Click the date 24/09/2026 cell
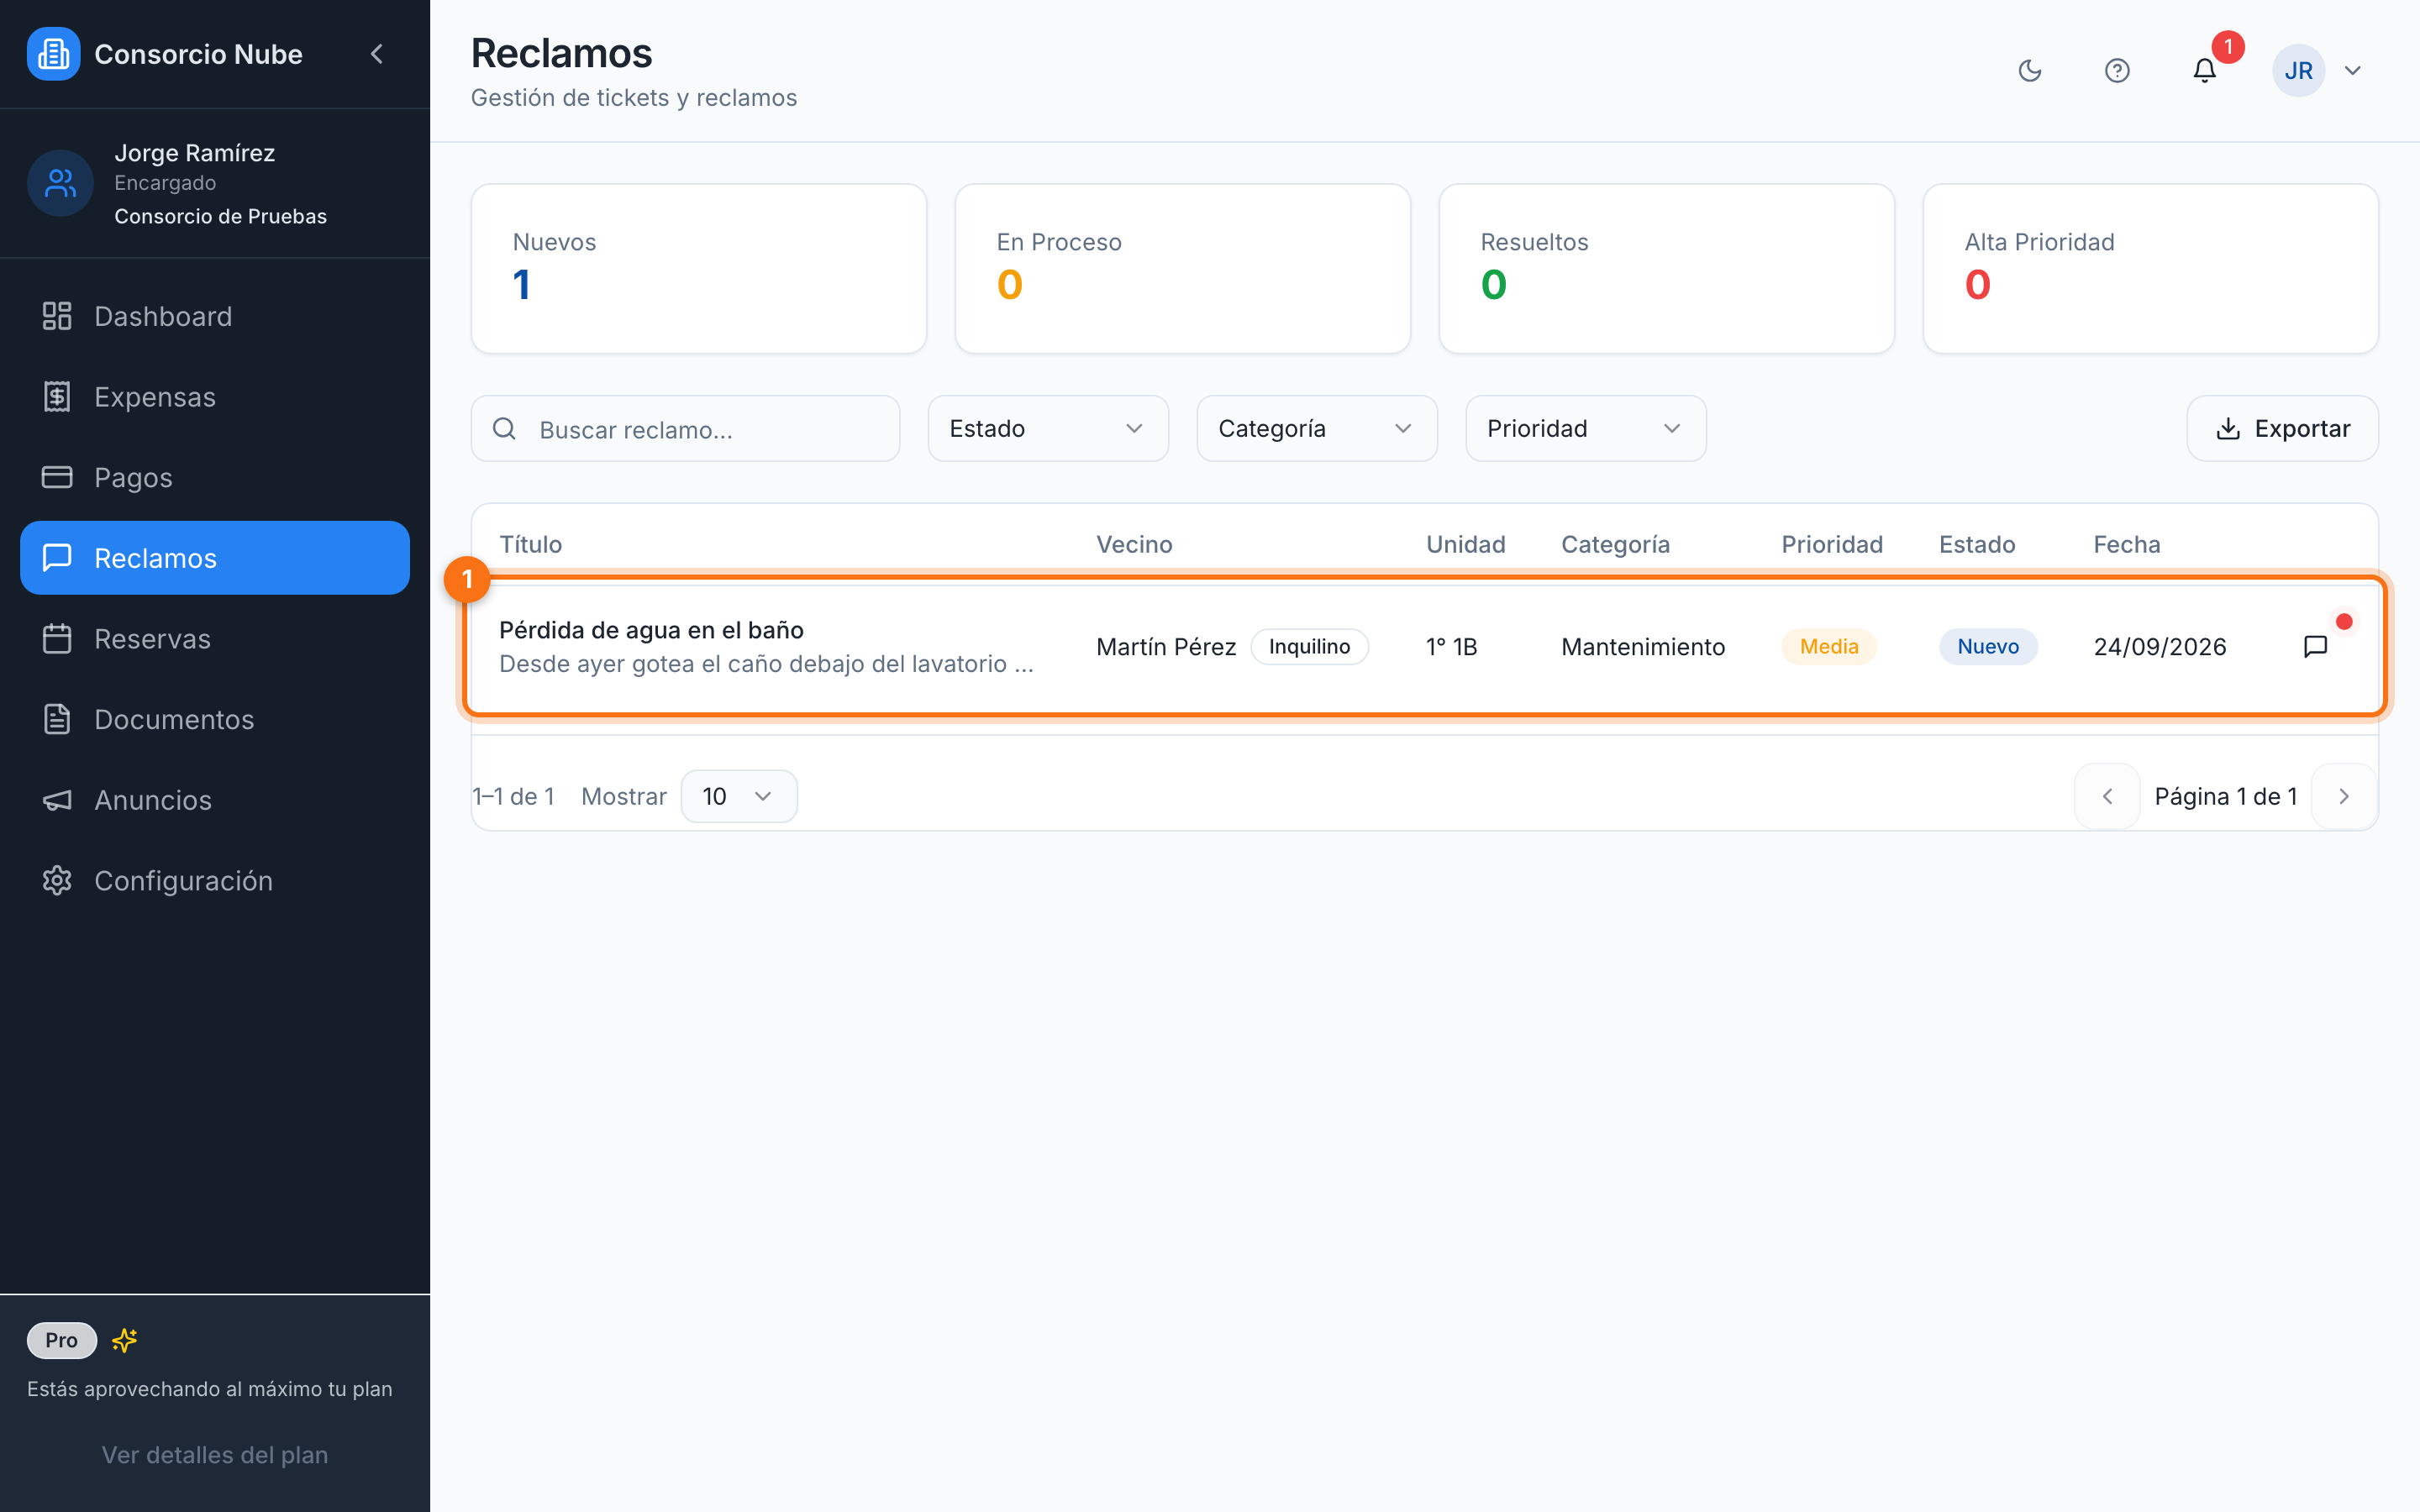This screenshot has height=1512, width=2420. tap(2160, 647)
